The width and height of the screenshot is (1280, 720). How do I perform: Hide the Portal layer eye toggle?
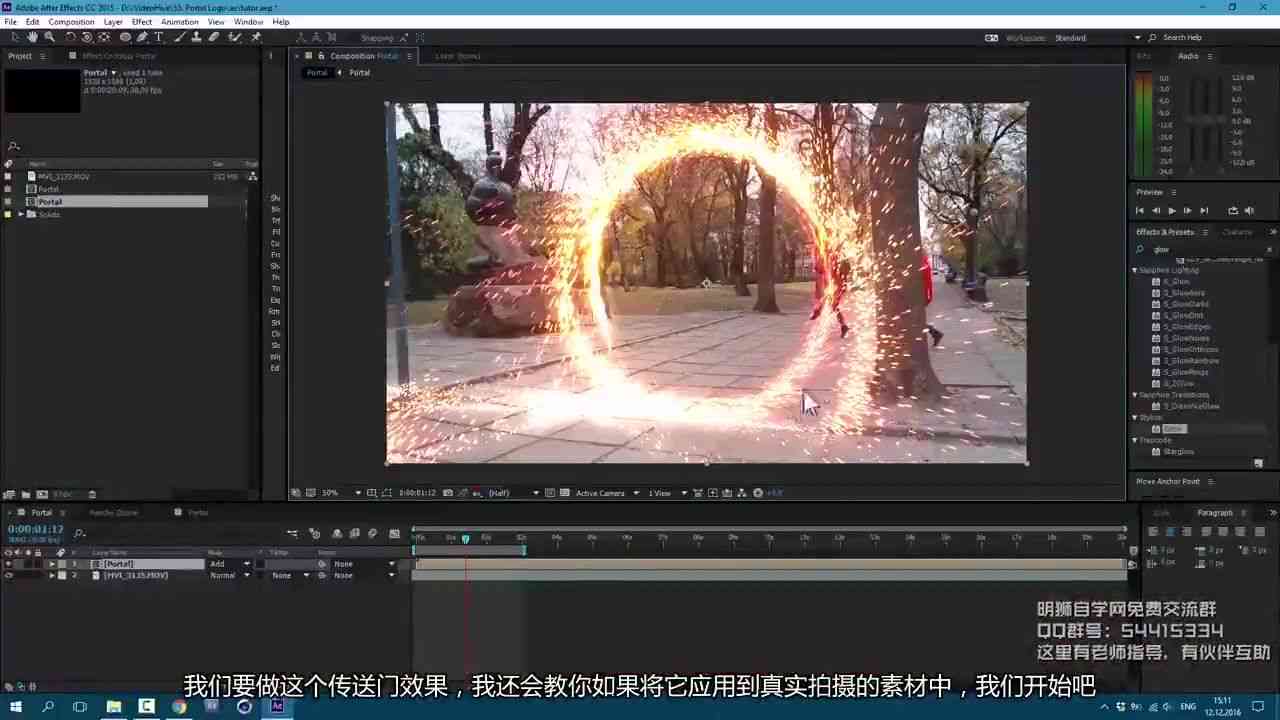9,564
